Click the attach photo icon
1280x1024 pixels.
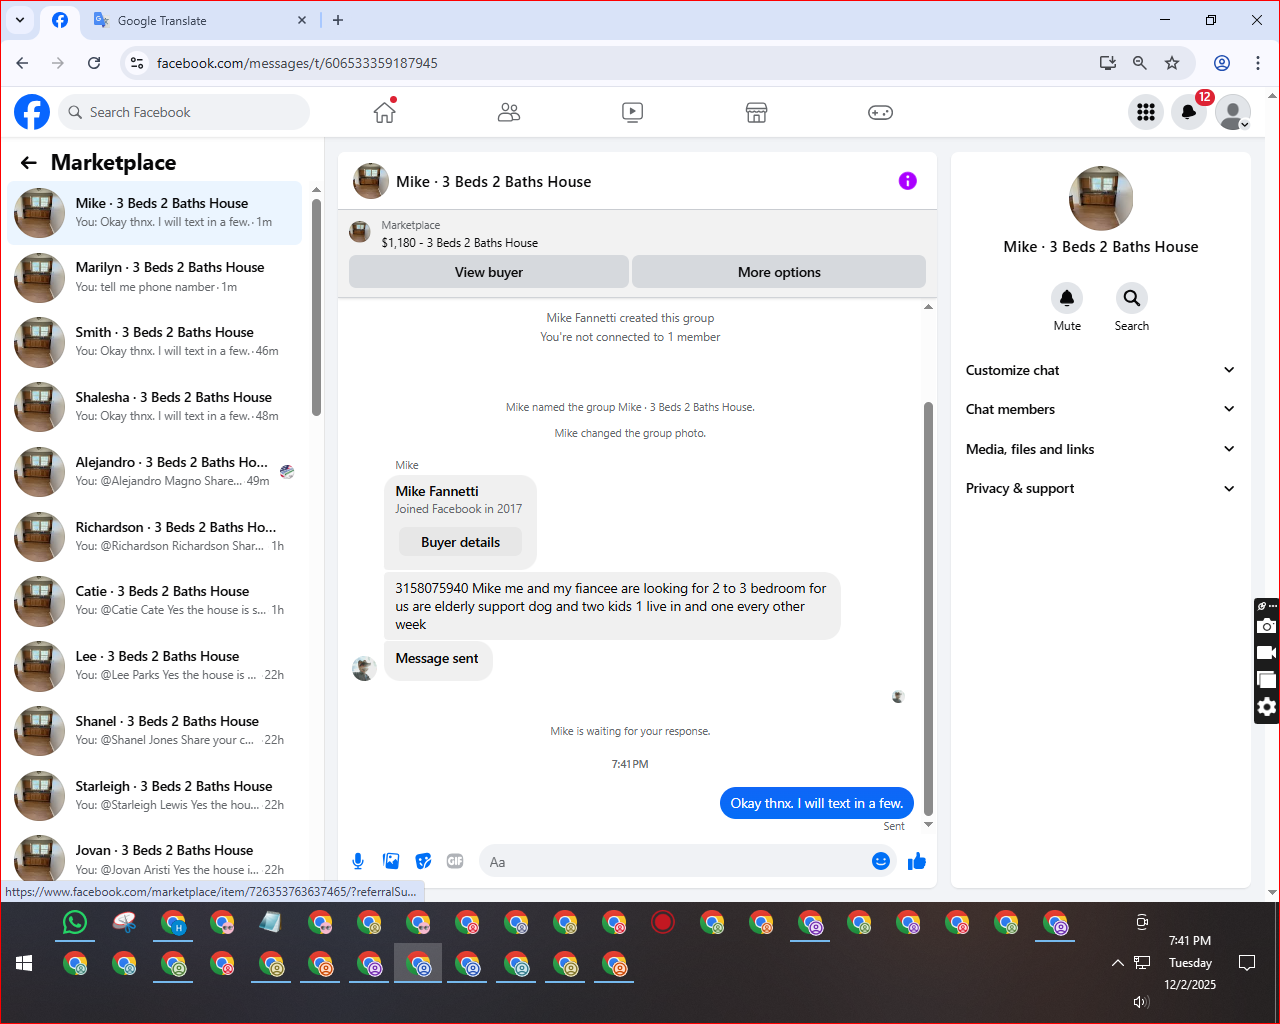tap(391, 861)
